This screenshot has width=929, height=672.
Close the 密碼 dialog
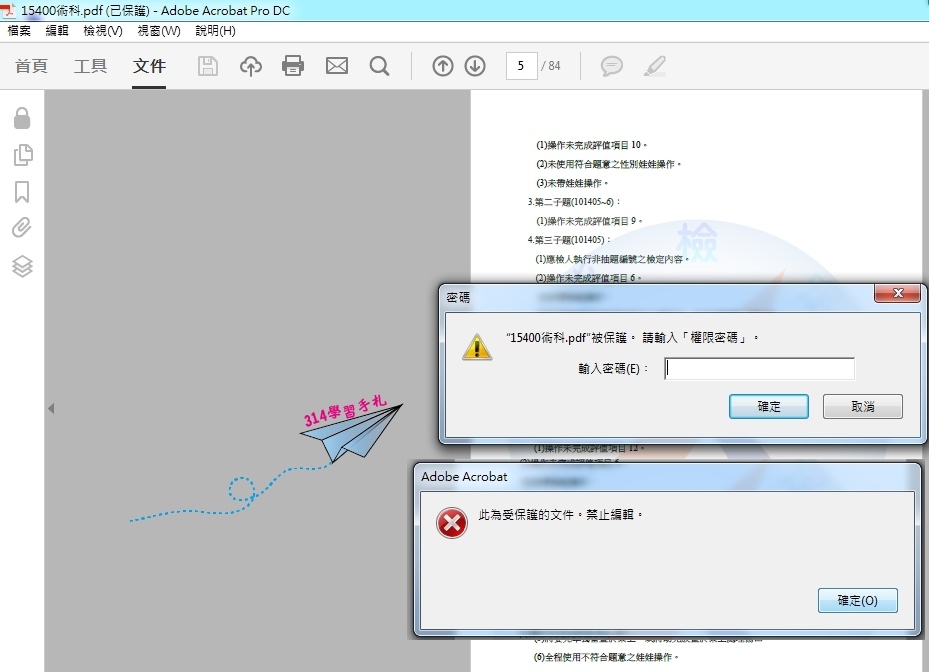tap(898, 293)
